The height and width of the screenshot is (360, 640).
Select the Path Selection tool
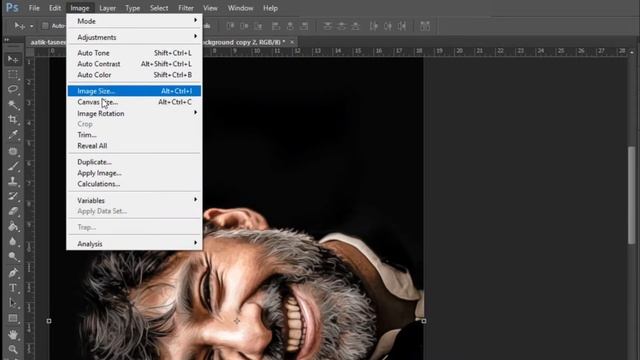(x=13, y=303)
